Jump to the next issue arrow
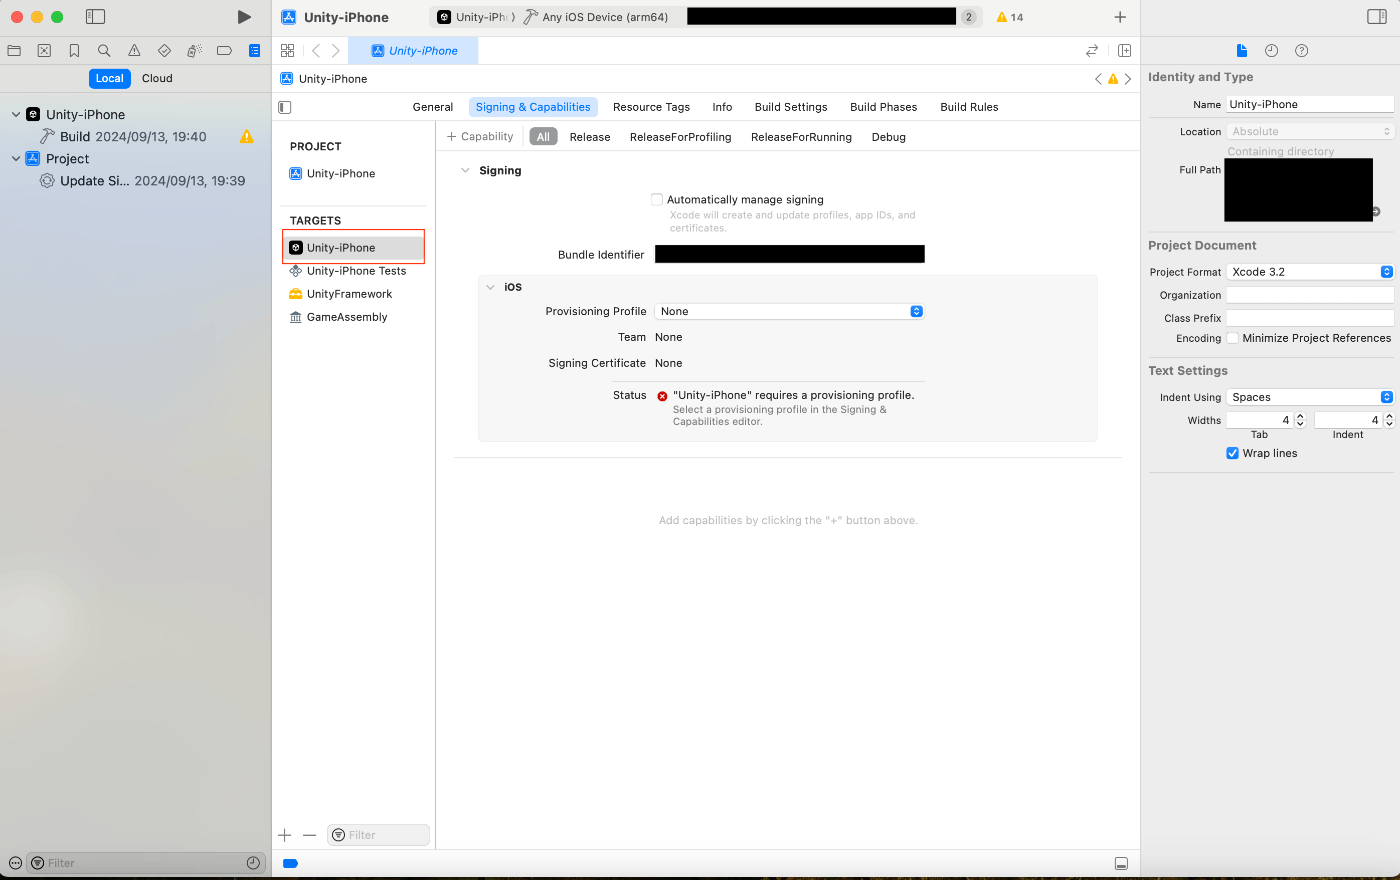Screen dimensions: 1400x880 [1128, 79]
